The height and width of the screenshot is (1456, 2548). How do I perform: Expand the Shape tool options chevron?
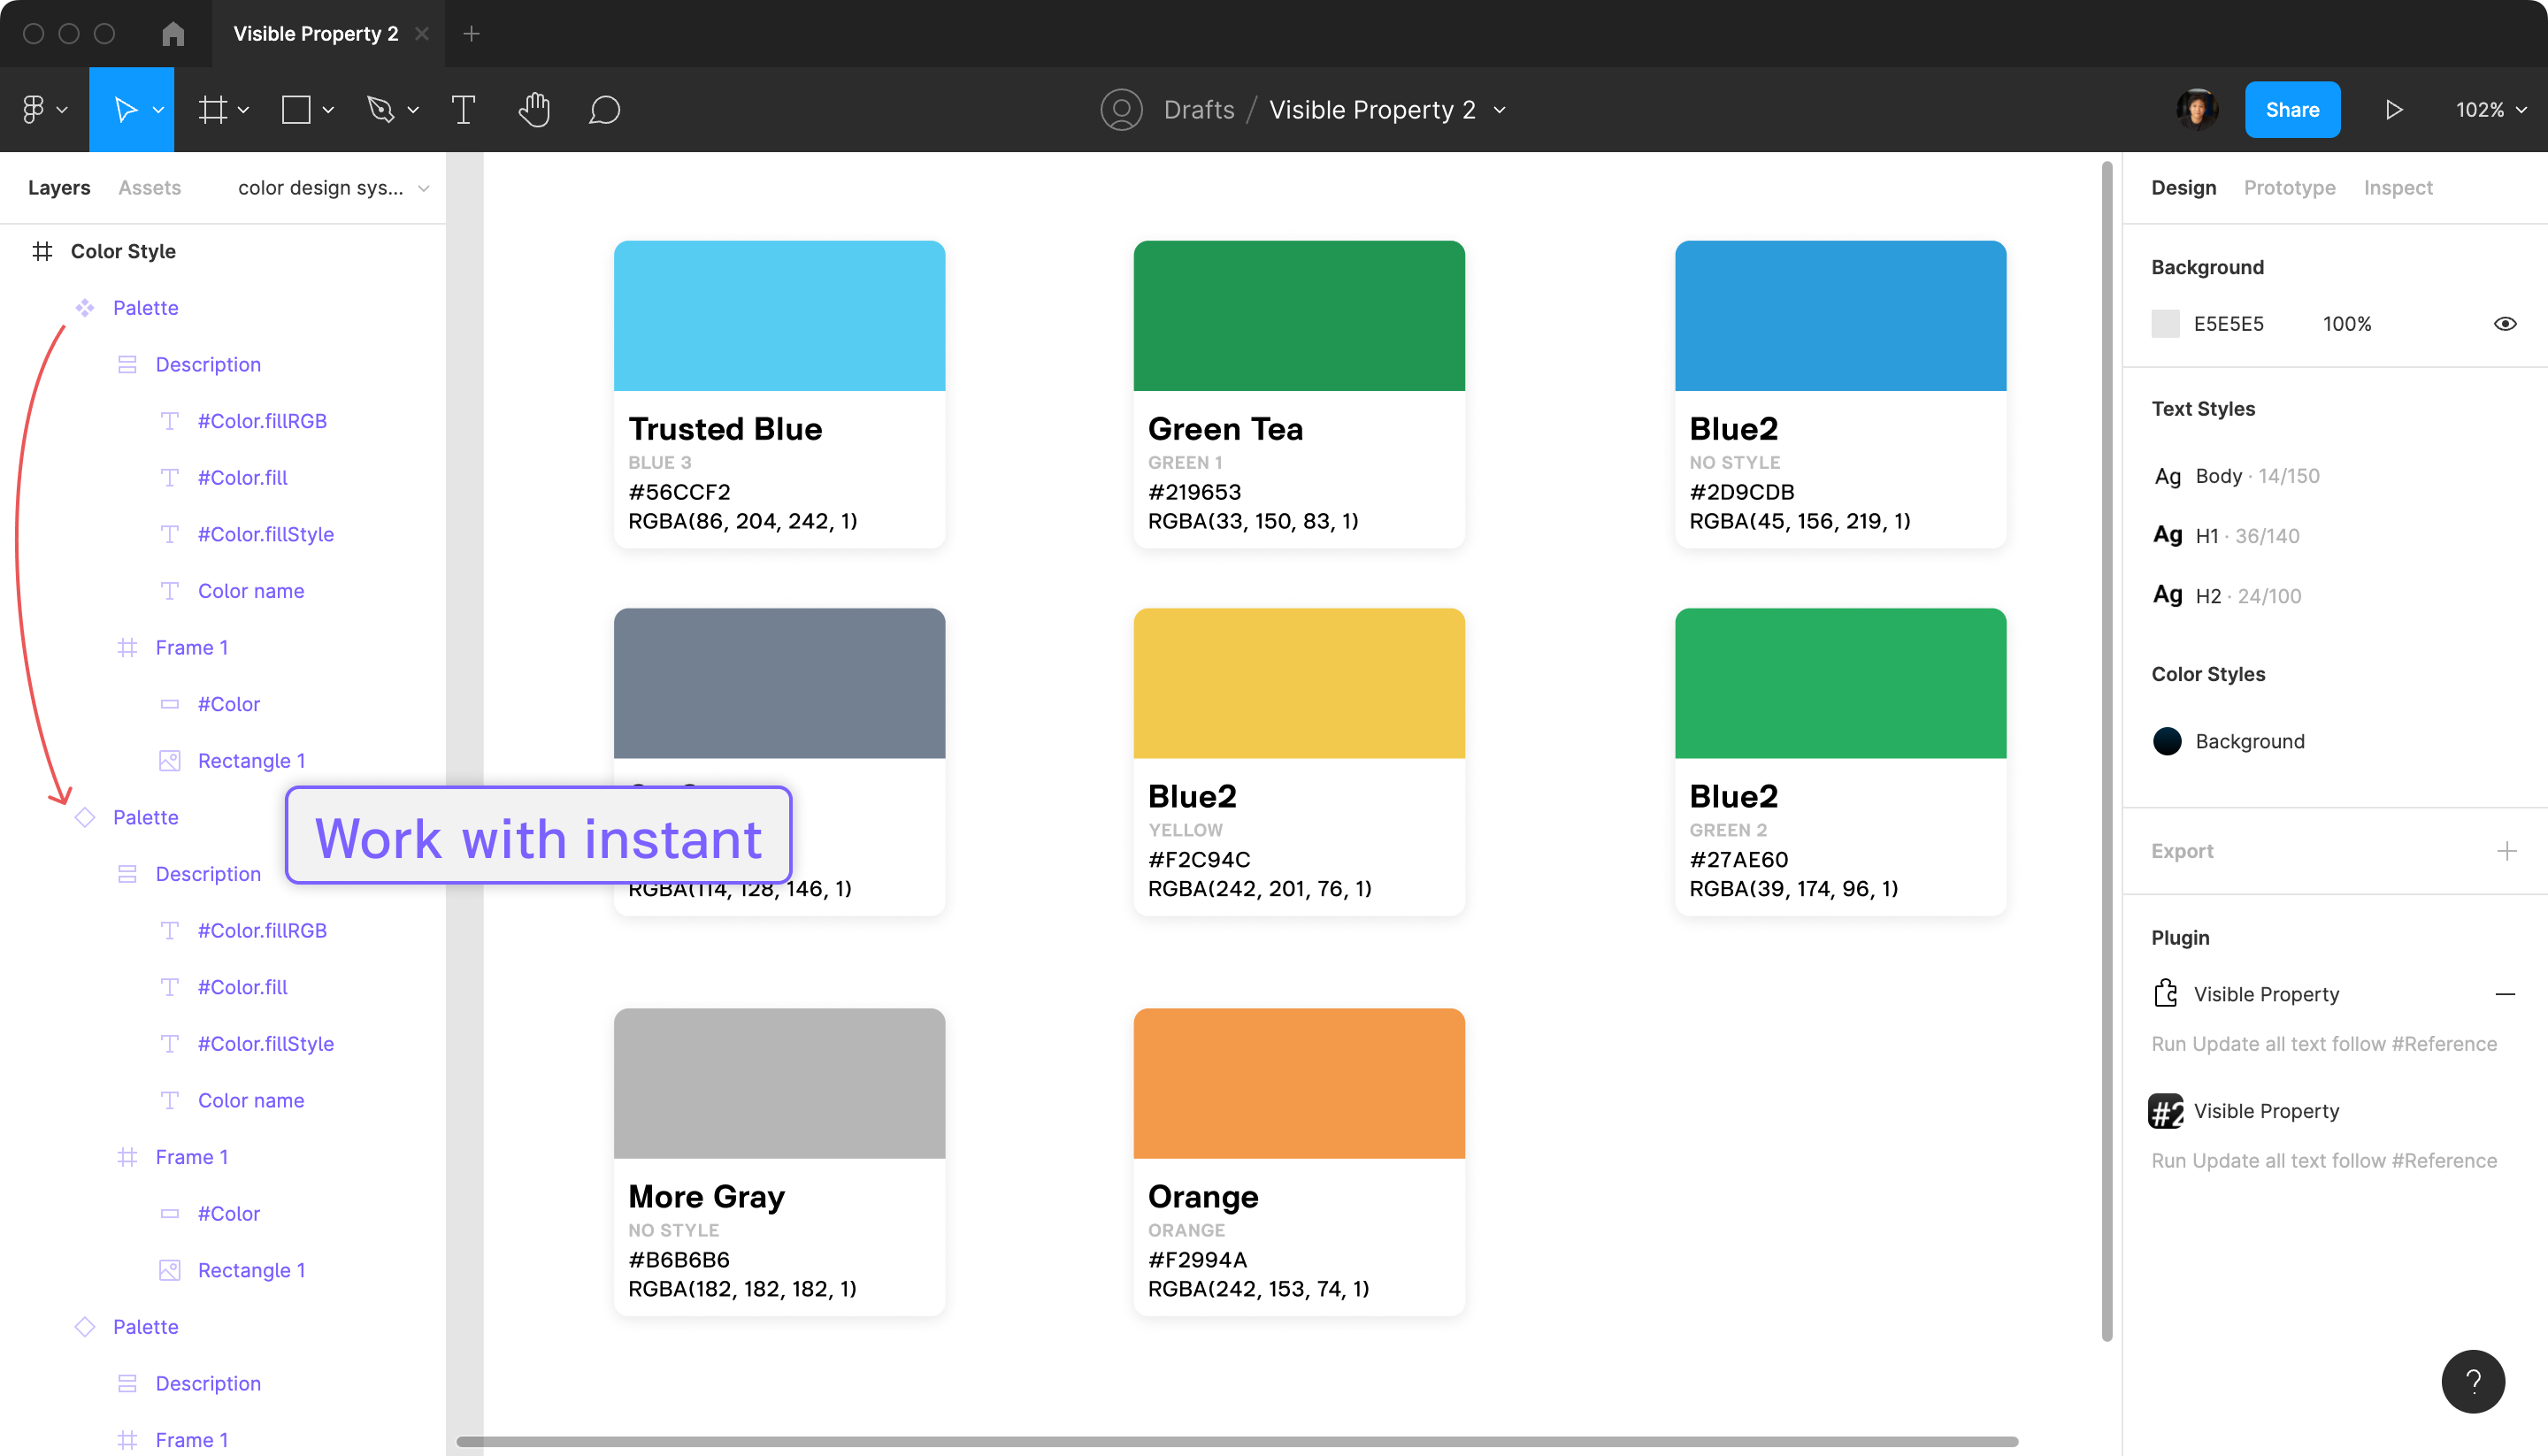[327, 109]
